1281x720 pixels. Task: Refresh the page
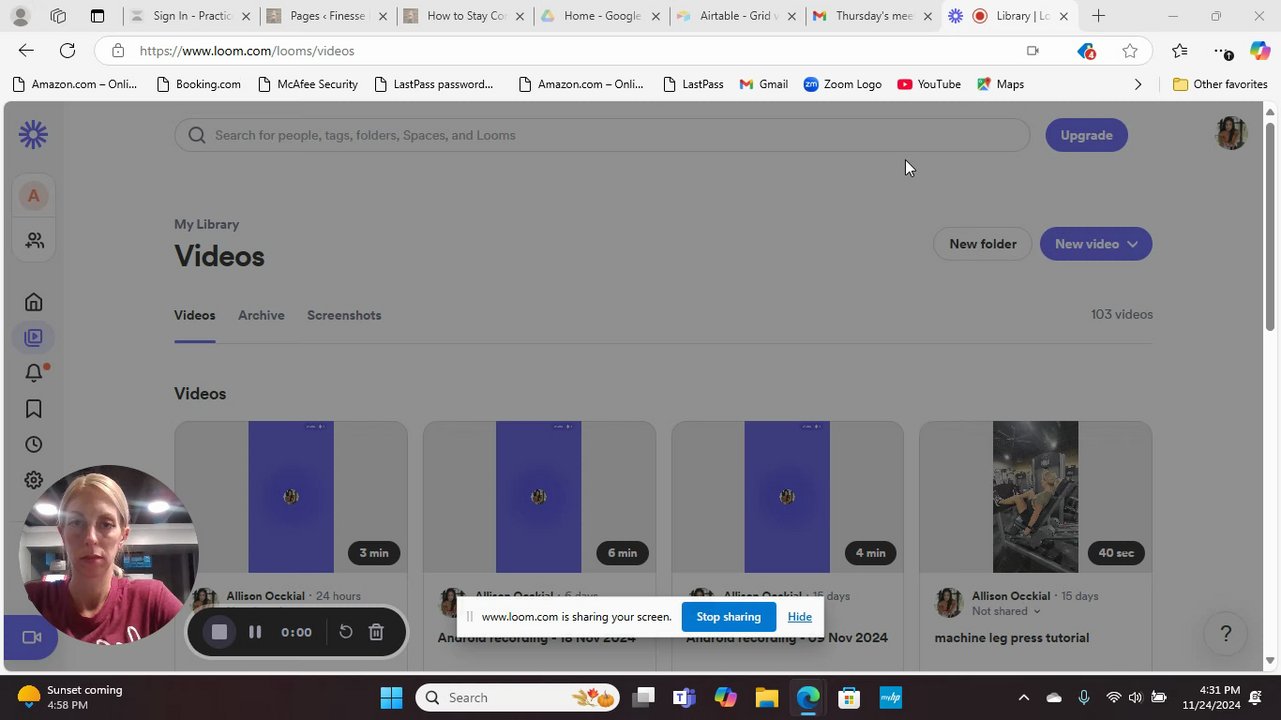67,51
